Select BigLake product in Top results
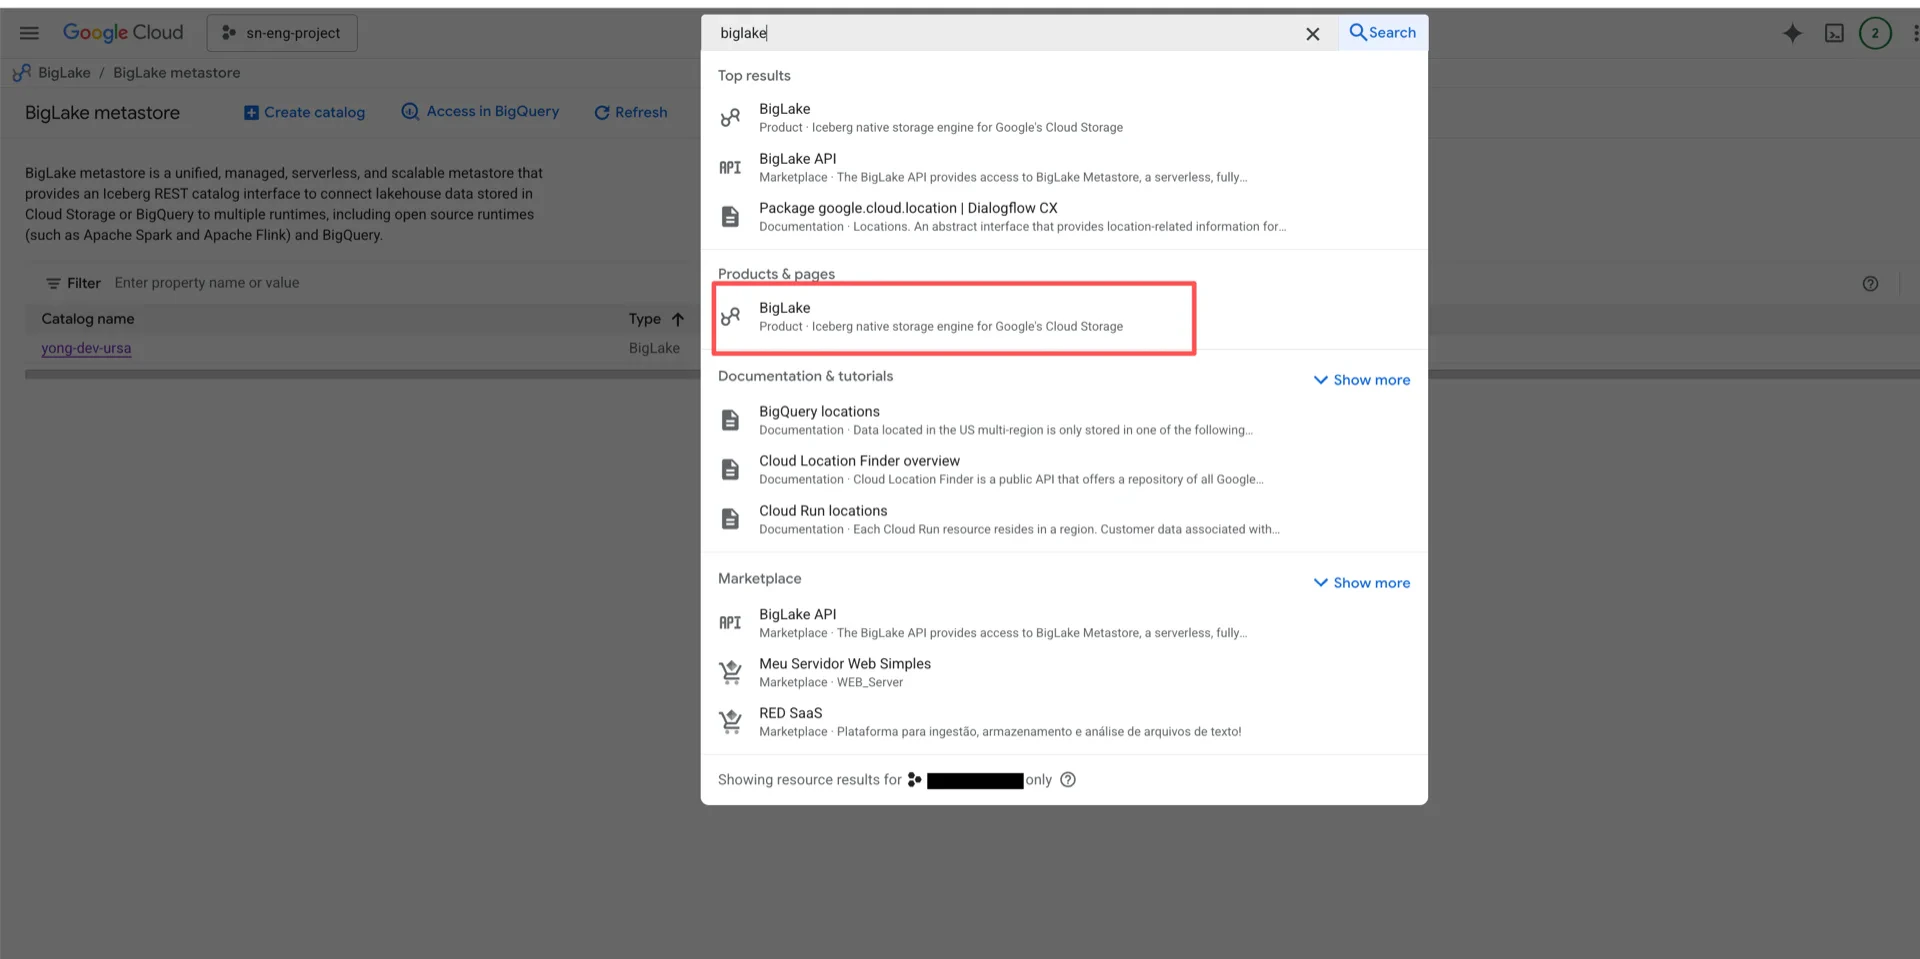Screen dimensions: 1920x959 click(1064, 118)
